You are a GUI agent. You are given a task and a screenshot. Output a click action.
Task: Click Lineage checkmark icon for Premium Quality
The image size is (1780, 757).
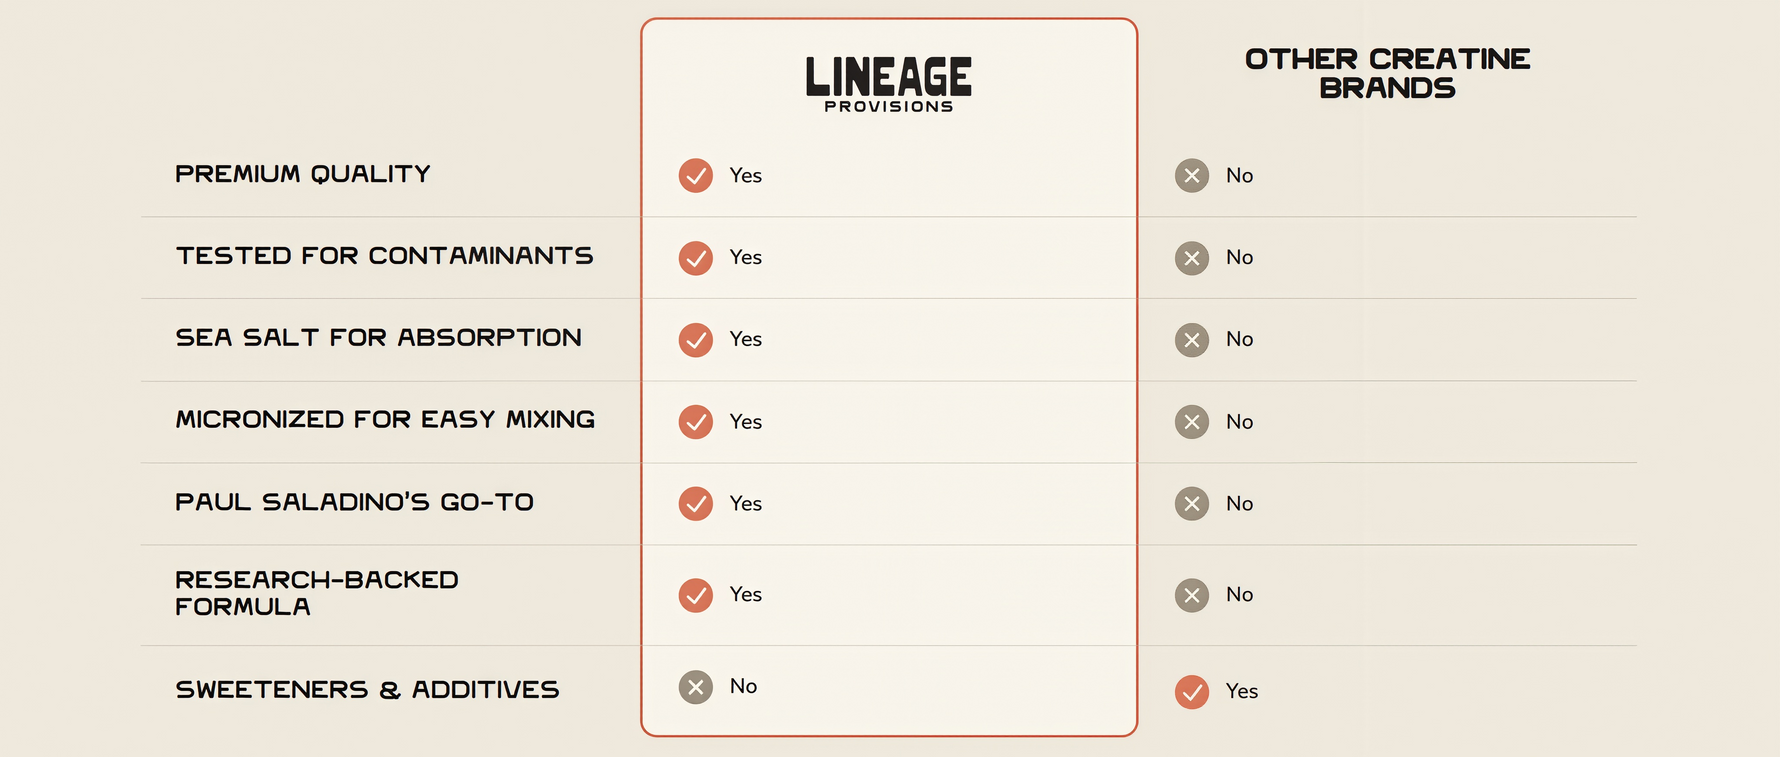[x=696, y=175]
